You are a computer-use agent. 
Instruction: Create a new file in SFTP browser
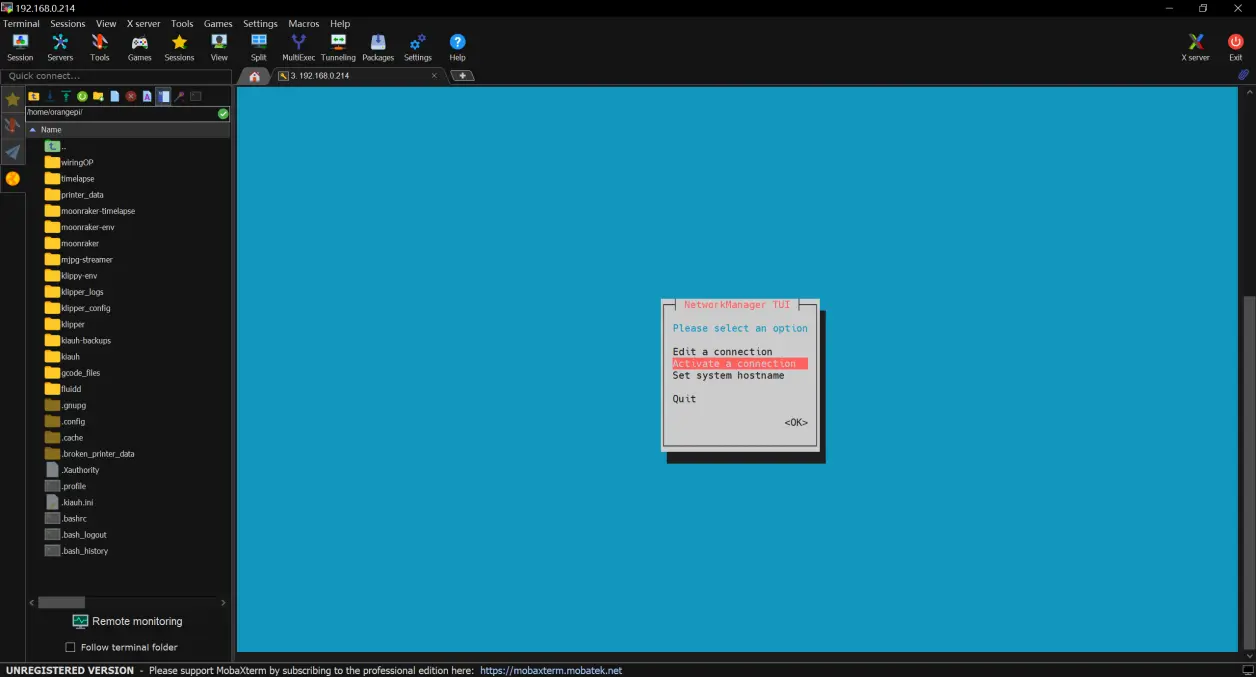pyautogui.click(x=115, y=96)
